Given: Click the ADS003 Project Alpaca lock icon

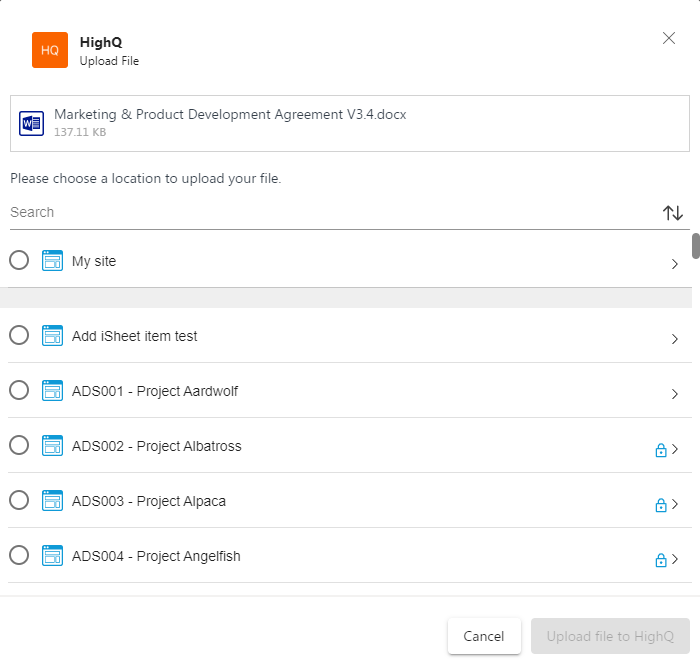Looking at the screenshot, I should 660,505.
